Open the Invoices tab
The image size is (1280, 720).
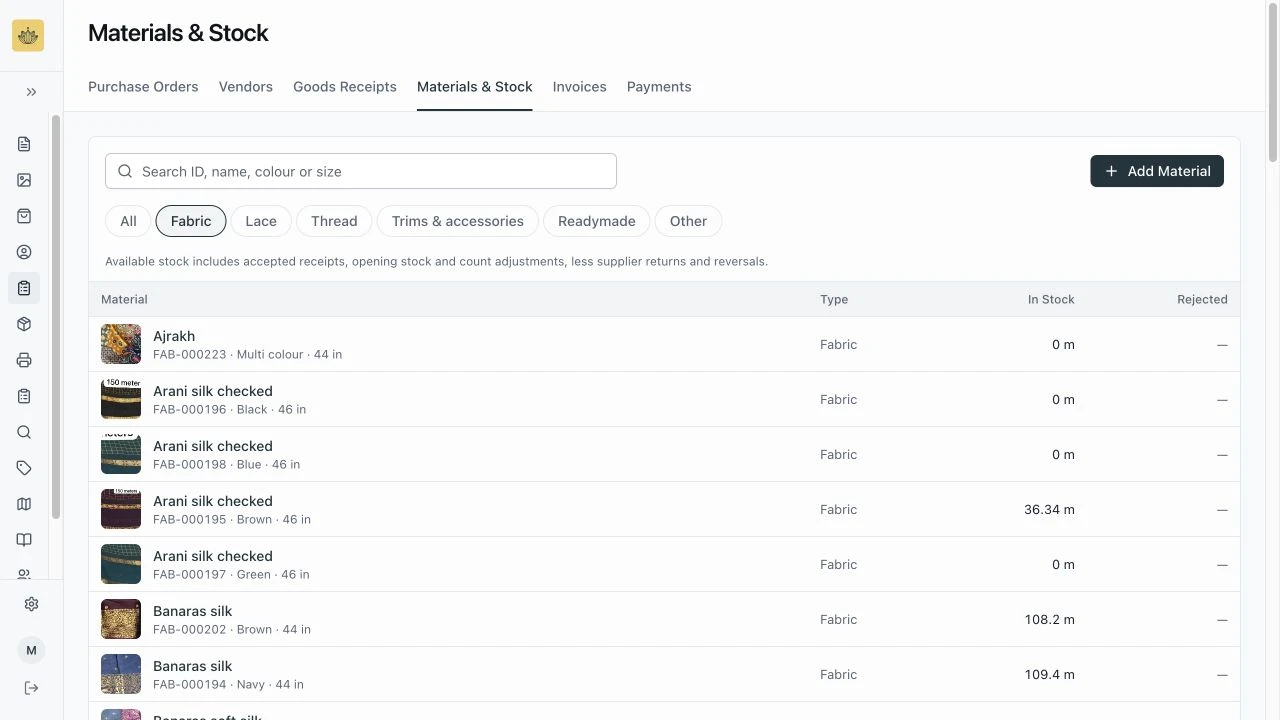[x=580, y=87]
